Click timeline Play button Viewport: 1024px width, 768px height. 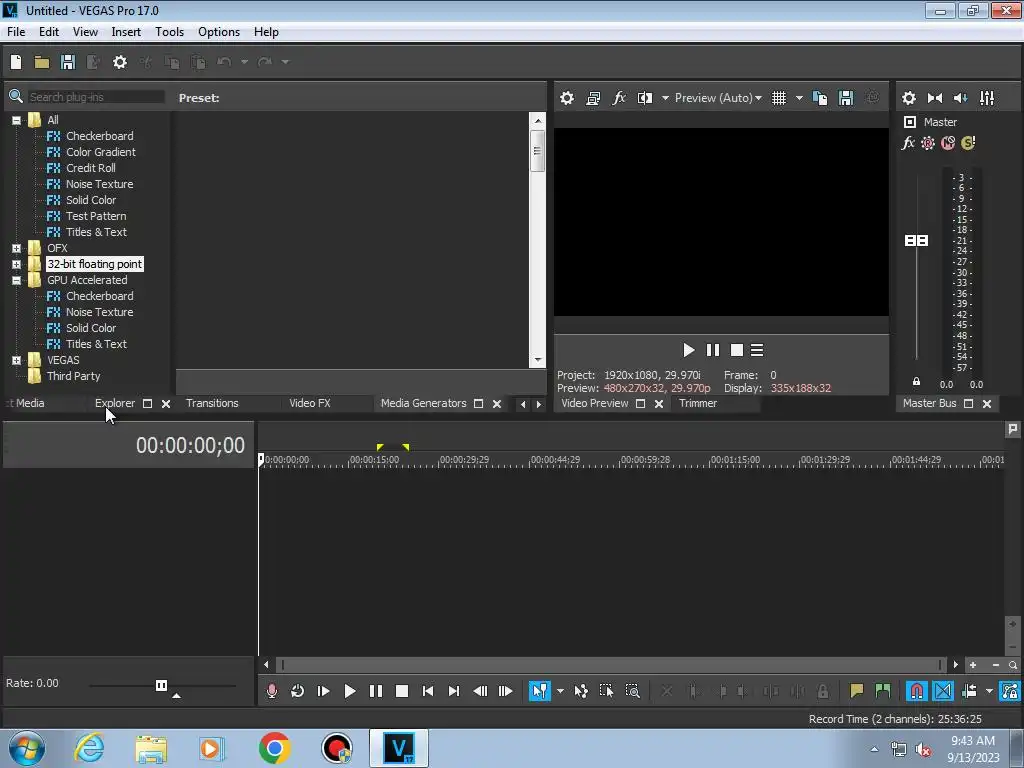[349, 691]
